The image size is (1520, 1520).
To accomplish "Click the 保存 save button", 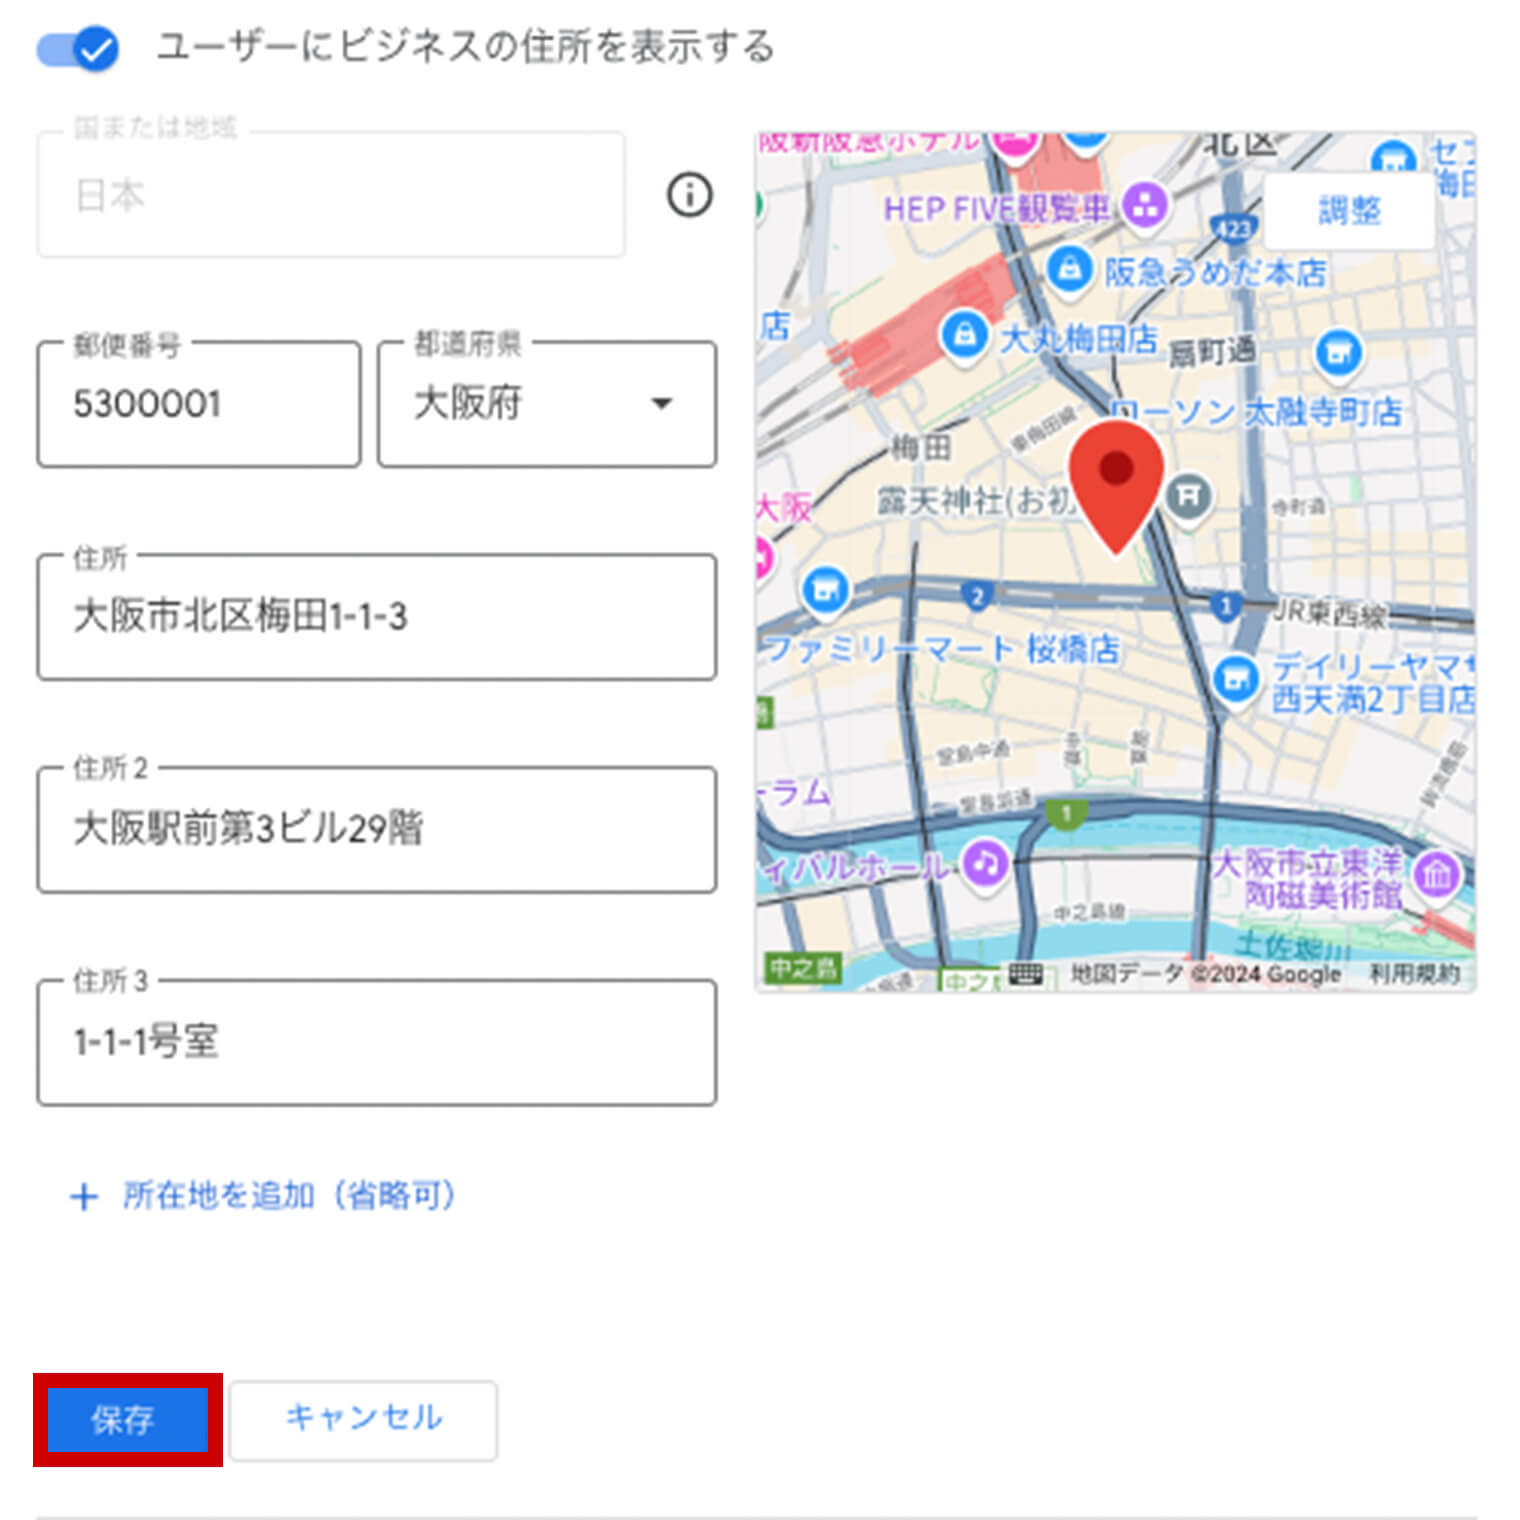I will tap(127, 1419).
